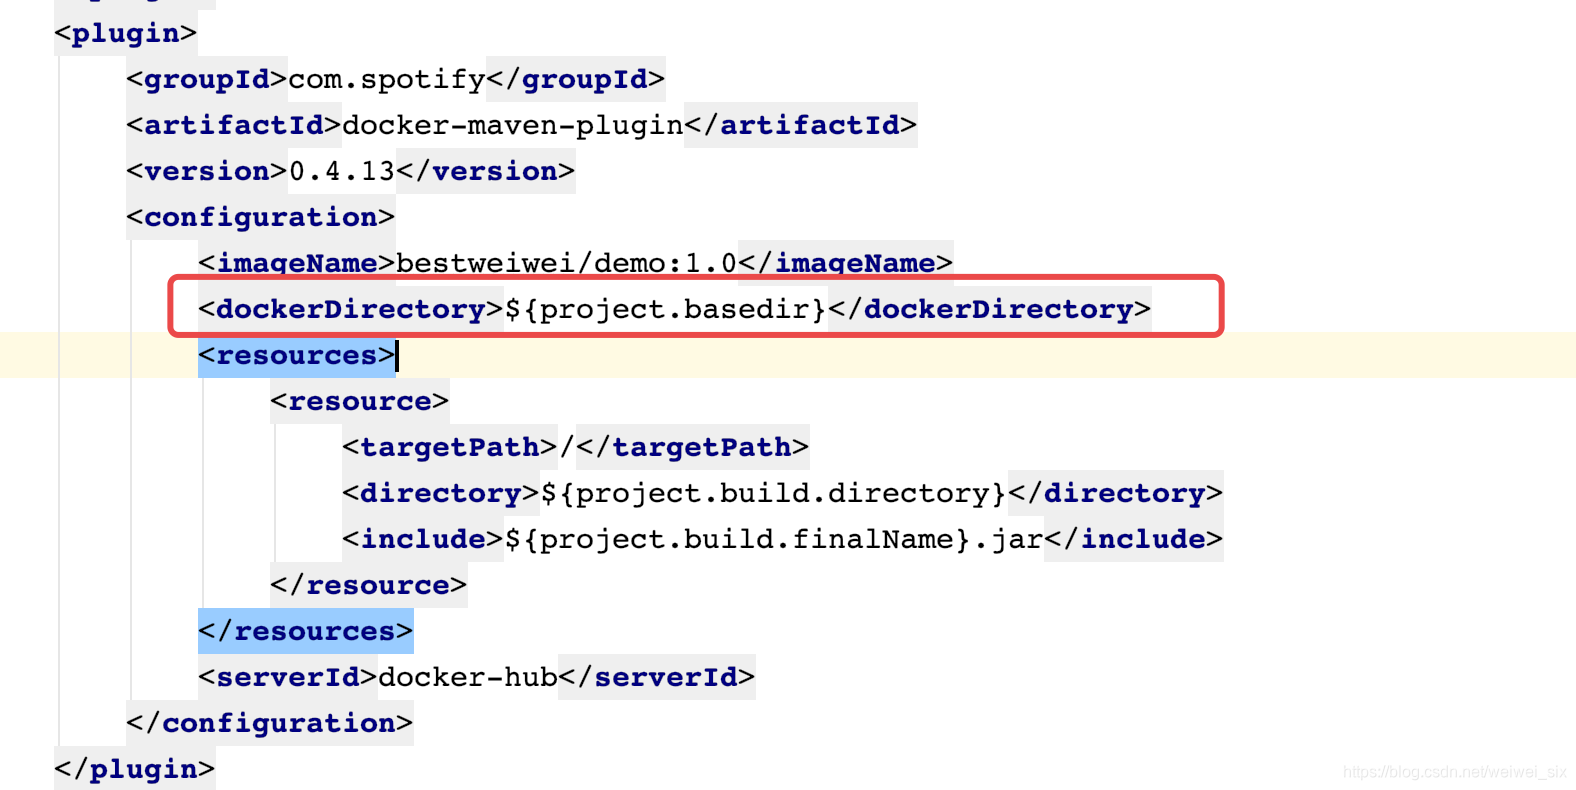Click the opening imageName tag

[297, 263]
